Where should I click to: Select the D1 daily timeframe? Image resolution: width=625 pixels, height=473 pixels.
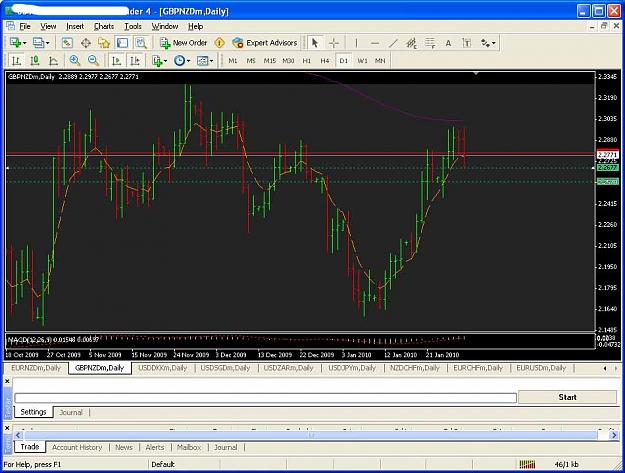(344, 61)
